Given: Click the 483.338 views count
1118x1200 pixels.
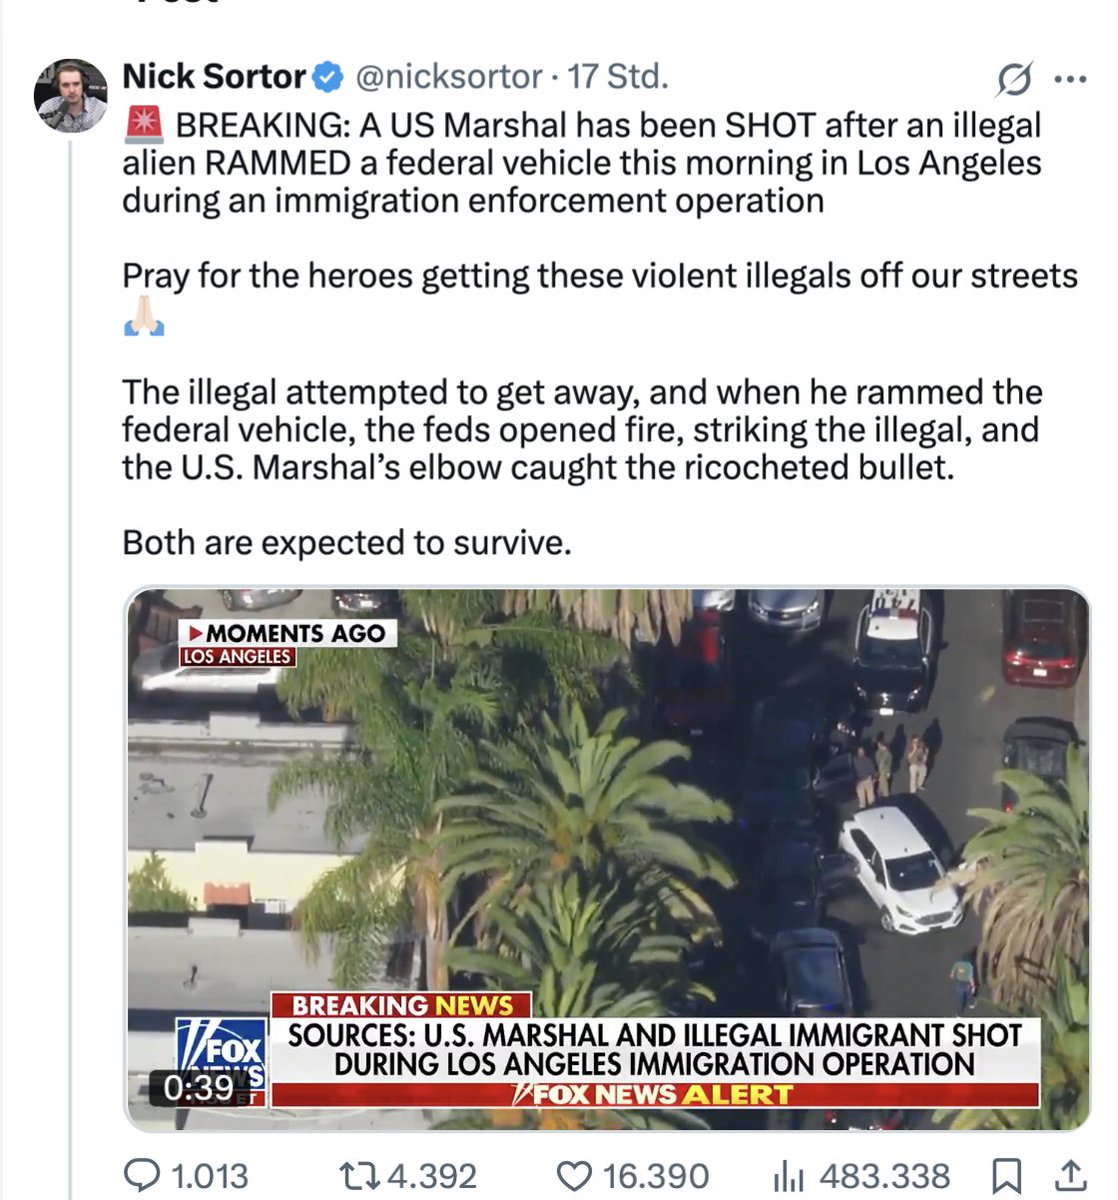Looking at the screenshot, I should pos(885,1176).
